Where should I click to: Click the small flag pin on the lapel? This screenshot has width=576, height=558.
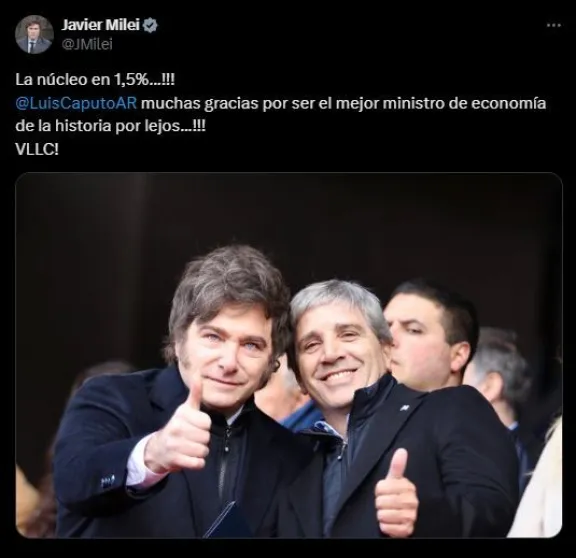[404, 407]
